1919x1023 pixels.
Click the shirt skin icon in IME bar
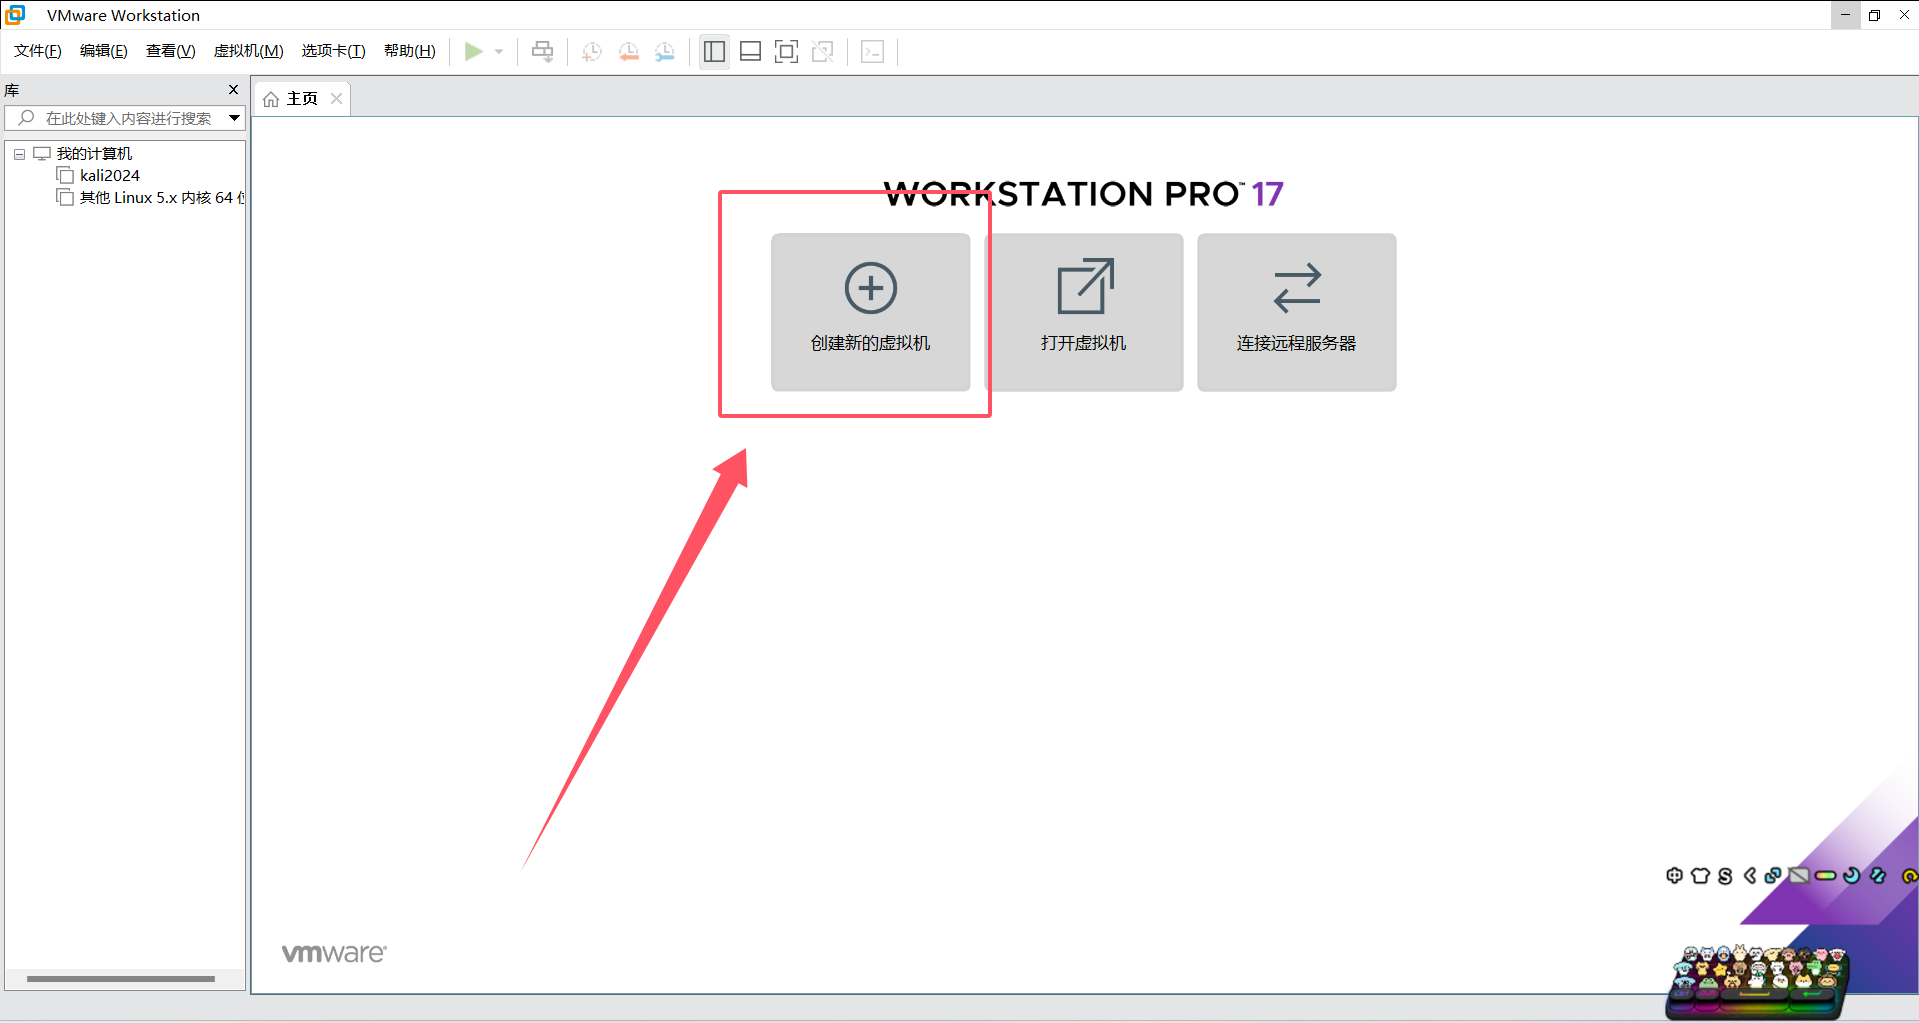[x=1700, y=875]
